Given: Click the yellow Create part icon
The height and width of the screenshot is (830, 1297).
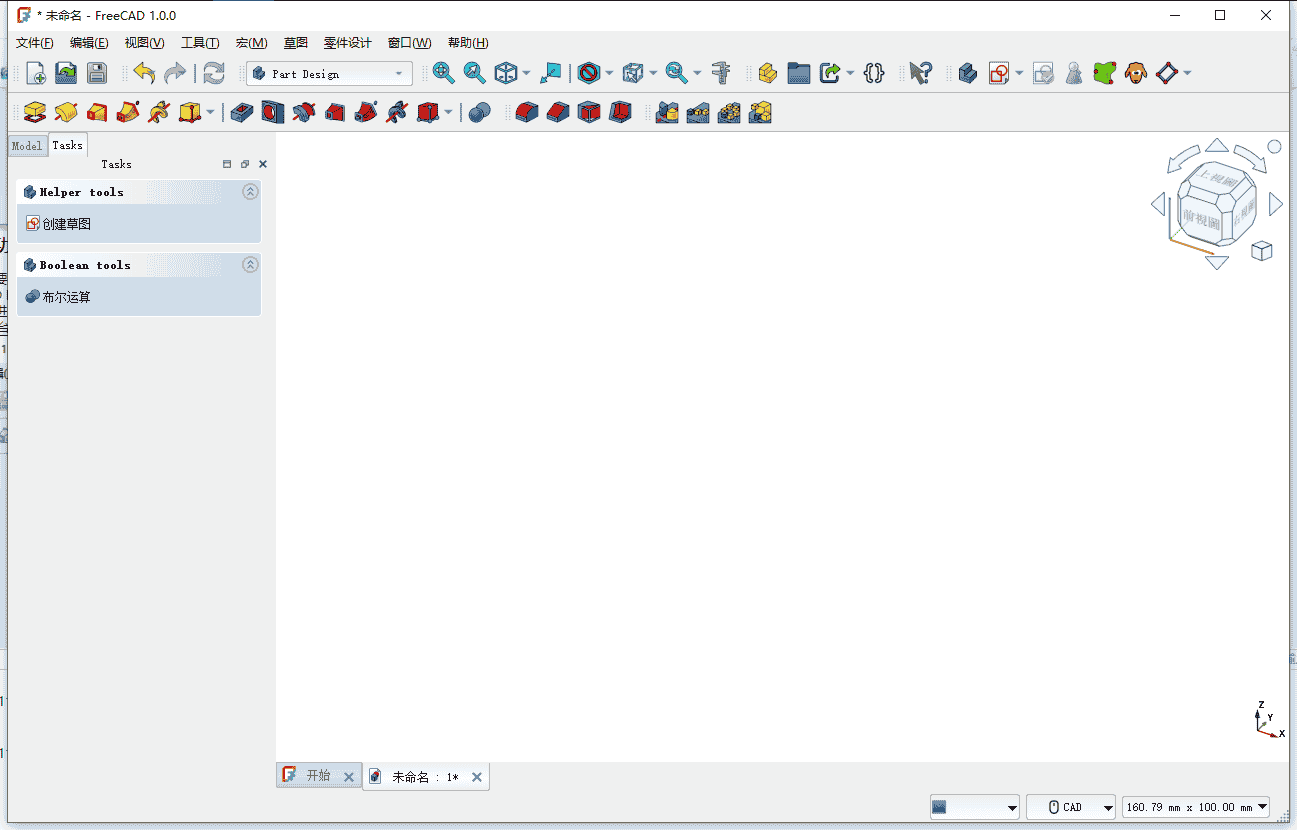Looking at the screenshot, I should 767,73.
